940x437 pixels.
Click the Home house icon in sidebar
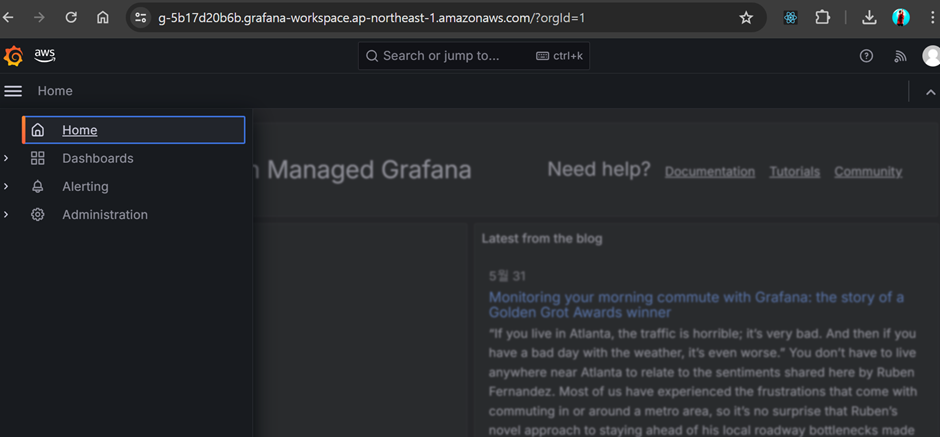(38, 130)
